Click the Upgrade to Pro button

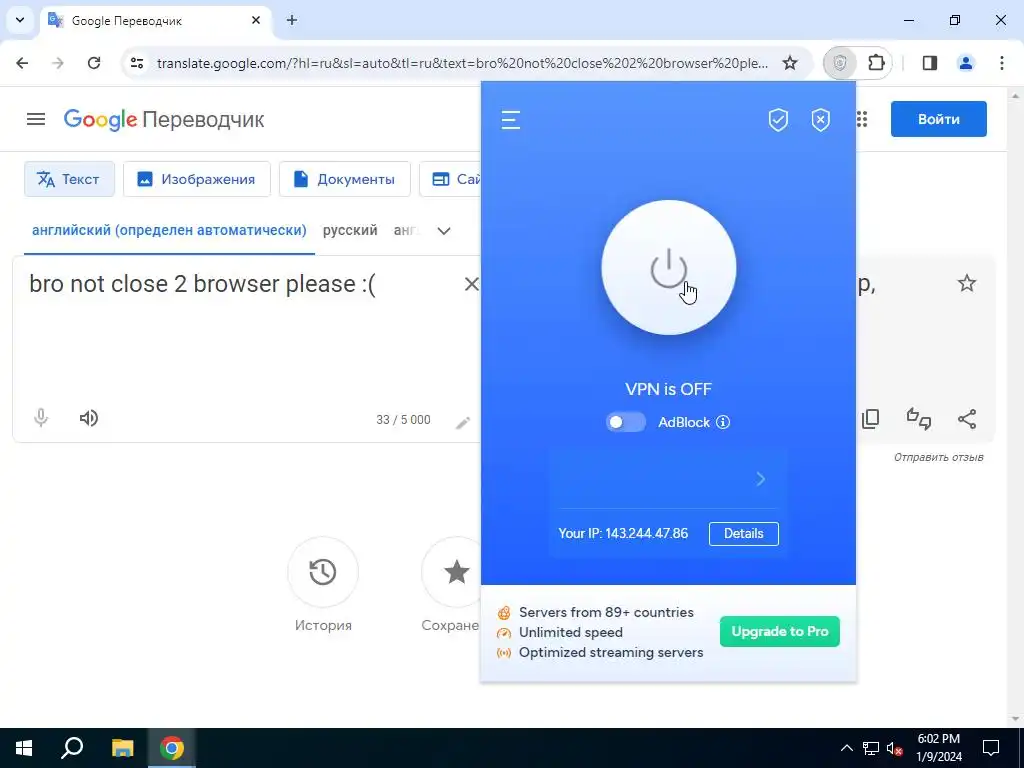780,632
